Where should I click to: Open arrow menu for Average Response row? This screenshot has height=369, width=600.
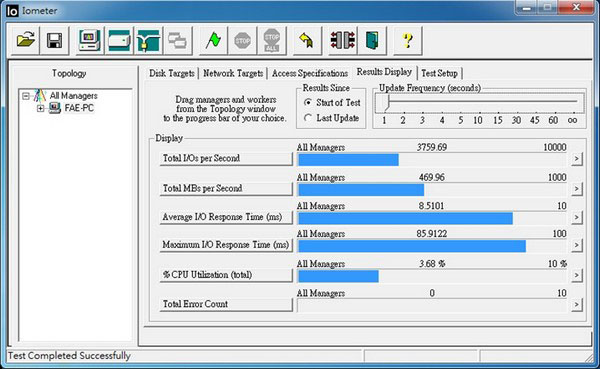[577, 217]
